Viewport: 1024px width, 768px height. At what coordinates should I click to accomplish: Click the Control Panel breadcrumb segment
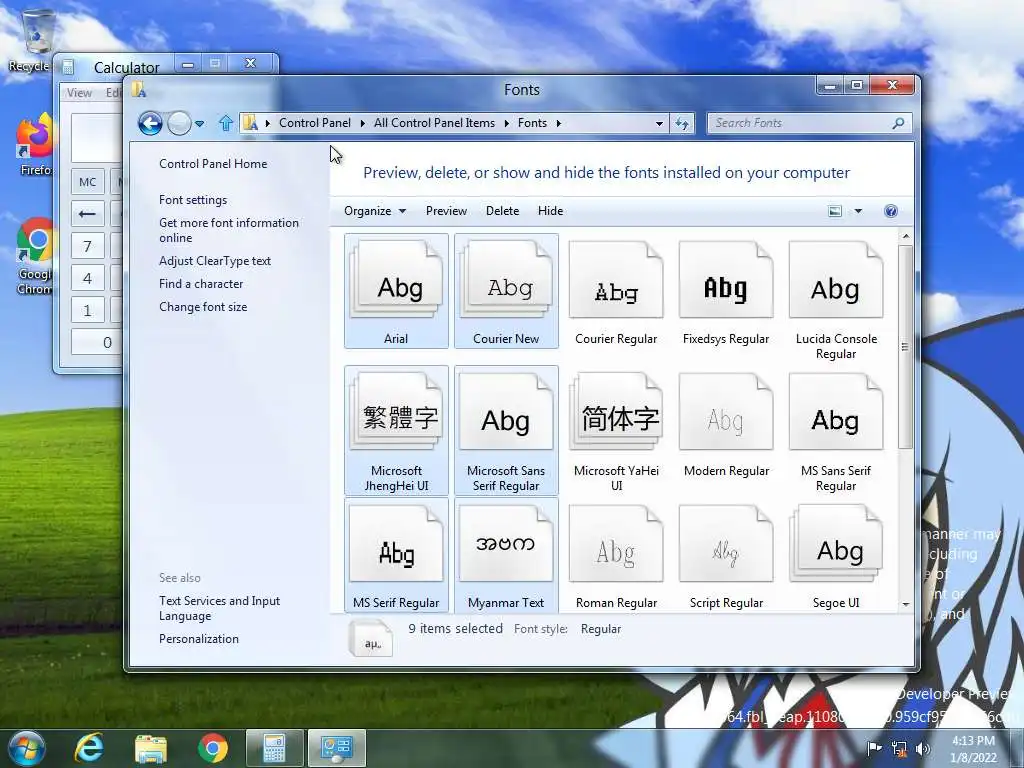(315, 123)
